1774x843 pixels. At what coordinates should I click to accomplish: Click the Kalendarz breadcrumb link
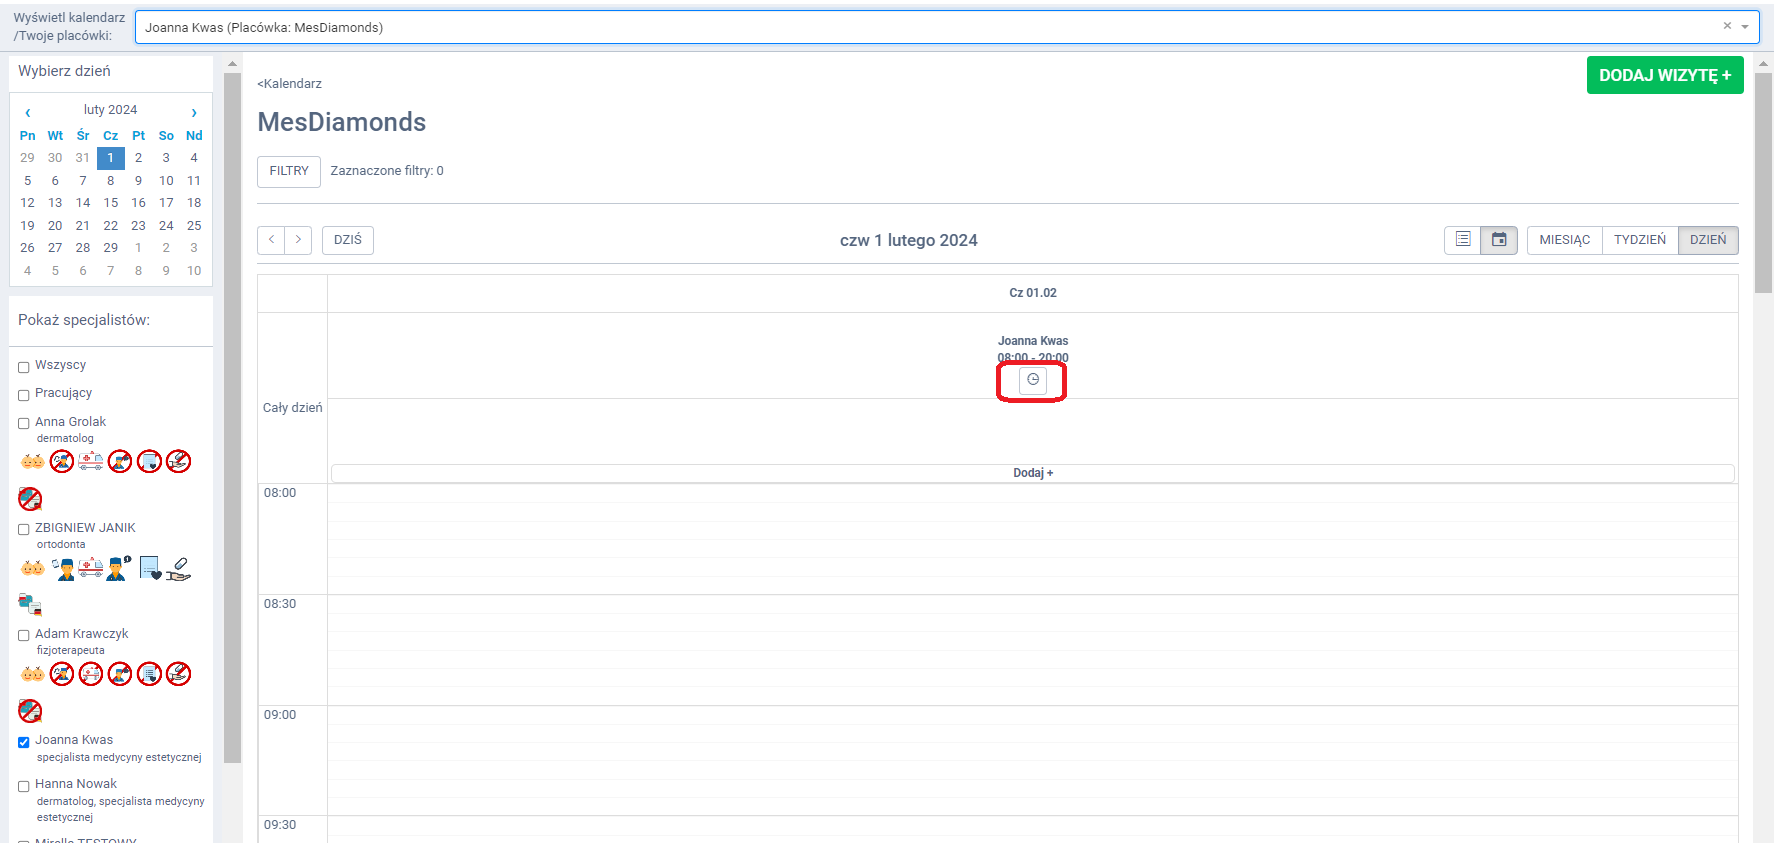tap(290, 84)
